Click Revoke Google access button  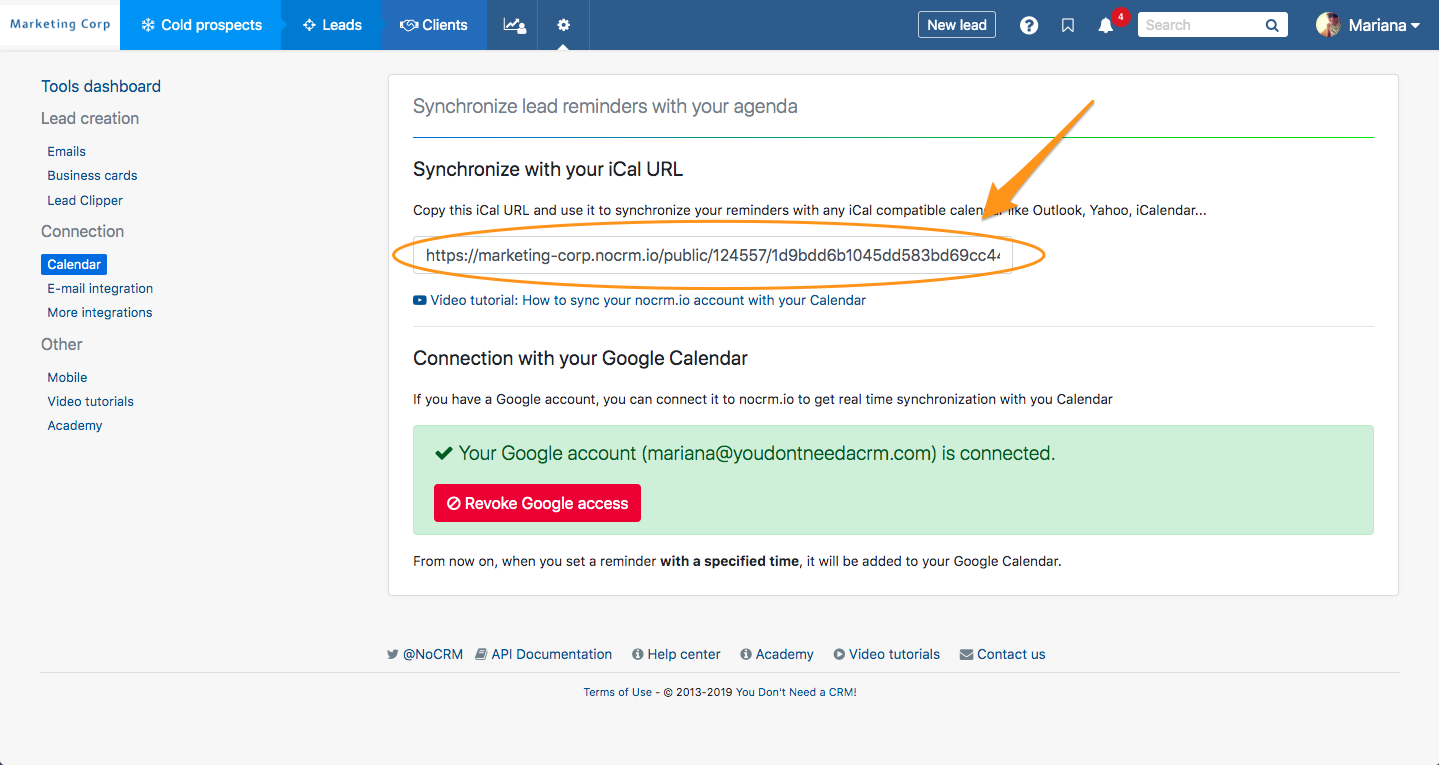pos(537,503)
